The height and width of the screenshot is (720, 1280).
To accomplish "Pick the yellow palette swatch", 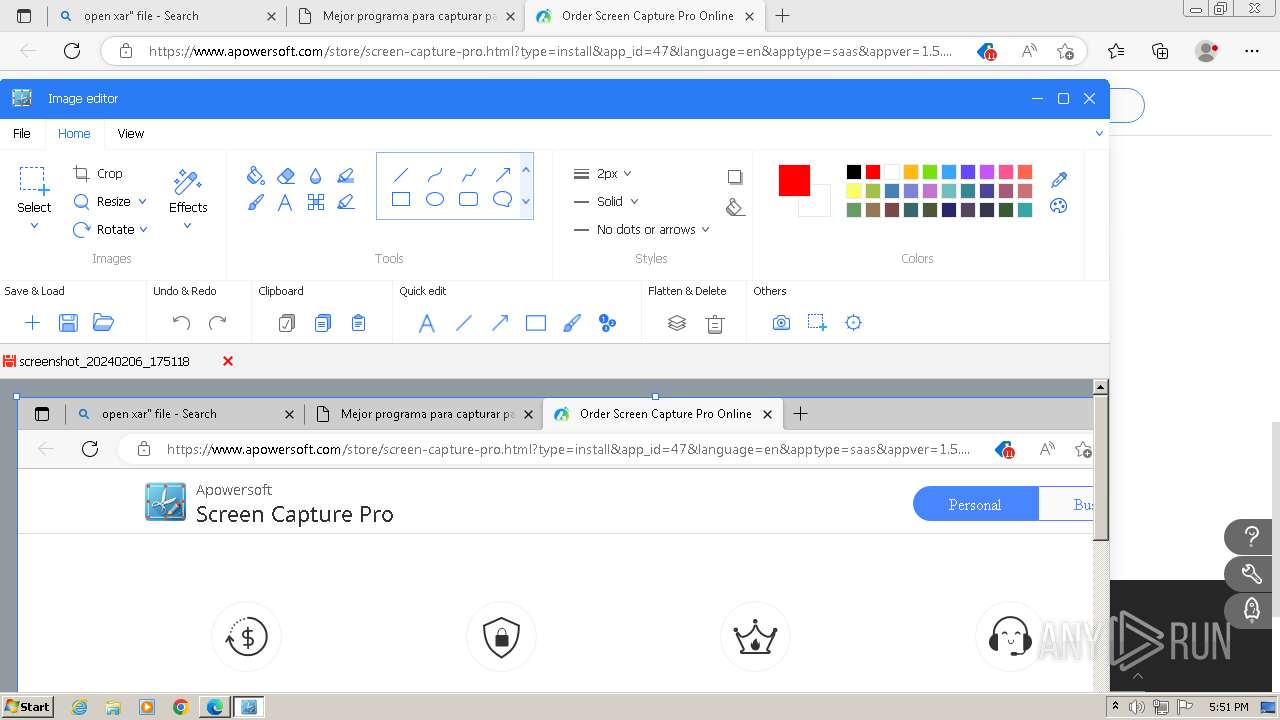I will [x=853, y=191].
